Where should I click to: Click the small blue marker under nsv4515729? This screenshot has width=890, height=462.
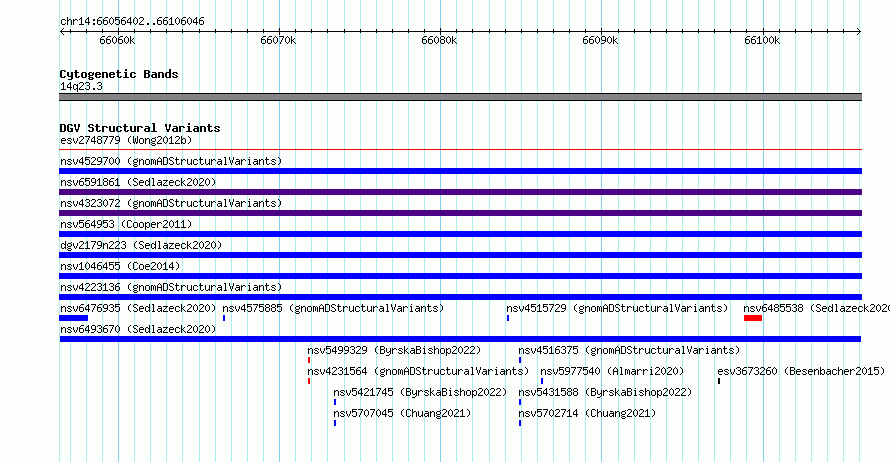click(x=508, y=318)
